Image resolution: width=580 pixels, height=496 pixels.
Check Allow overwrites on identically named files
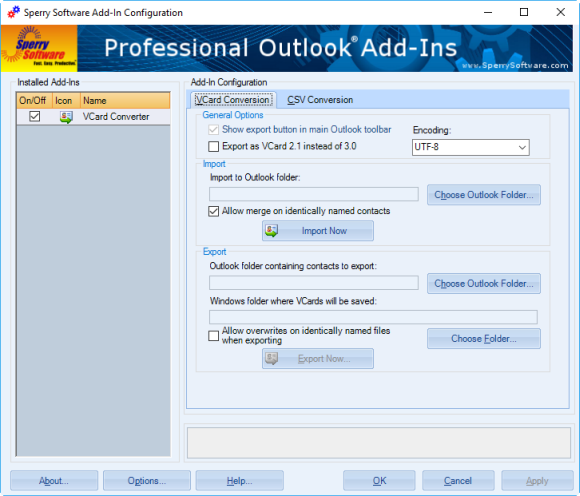(x=213, y=335)
